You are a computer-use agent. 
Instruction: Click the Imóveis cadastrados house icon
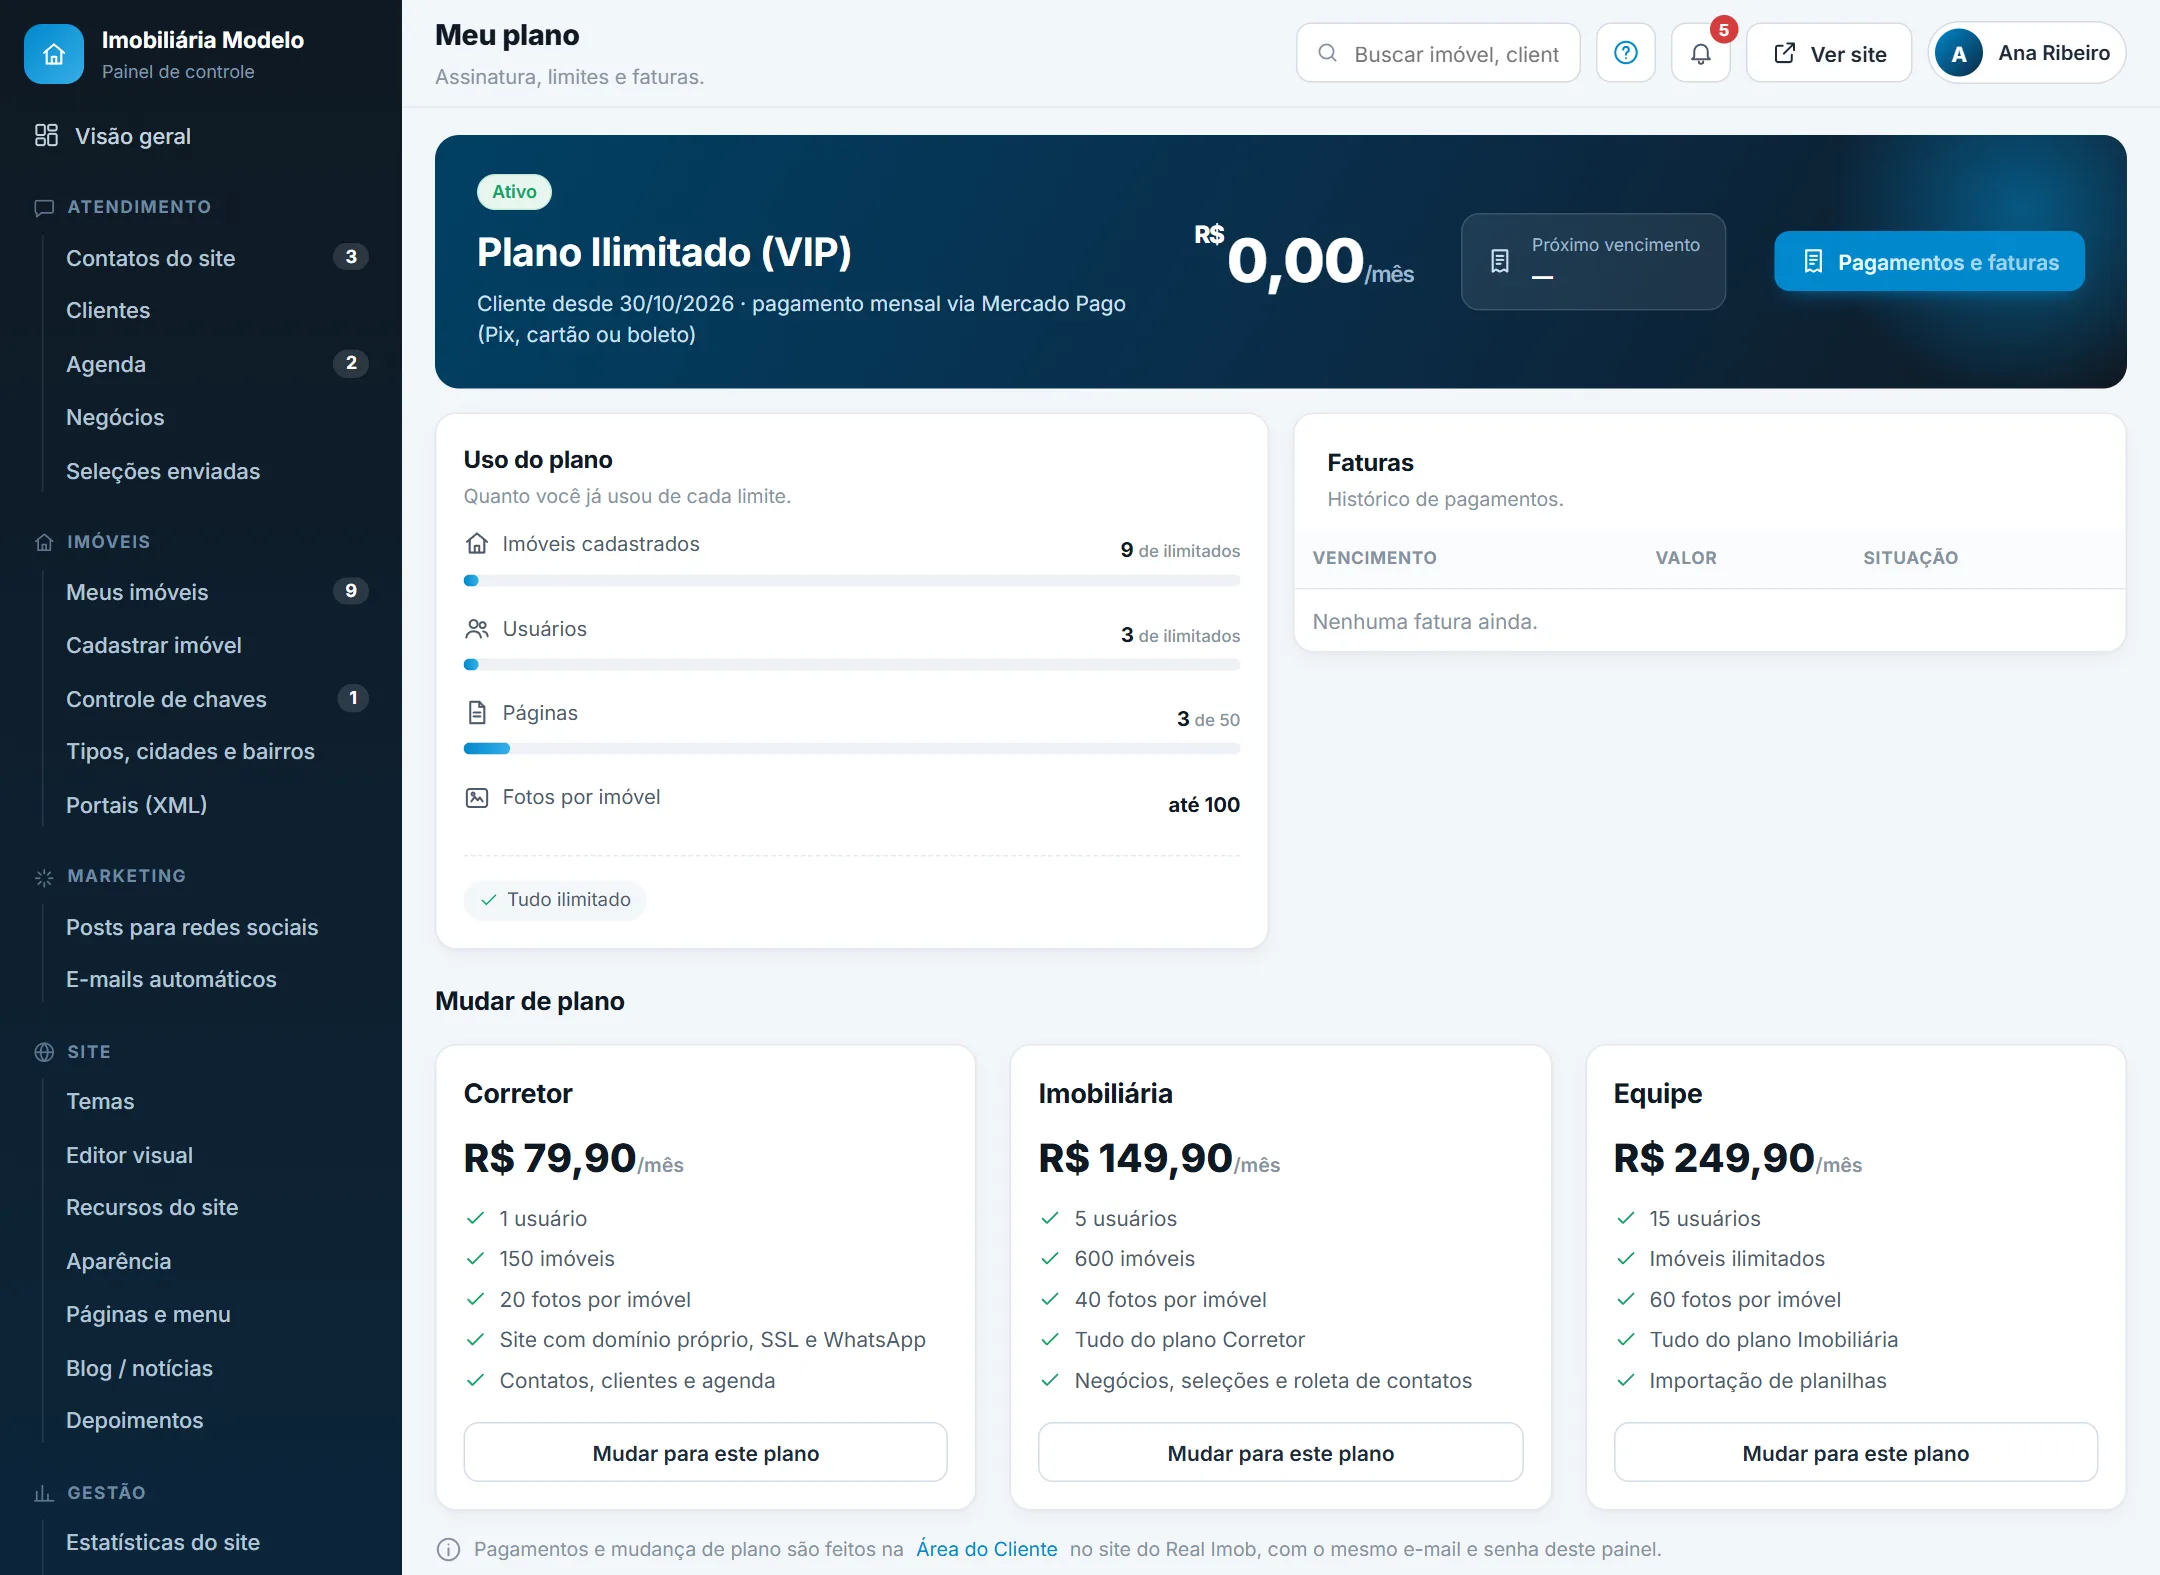pyautogui.click(x=477, y=543)
